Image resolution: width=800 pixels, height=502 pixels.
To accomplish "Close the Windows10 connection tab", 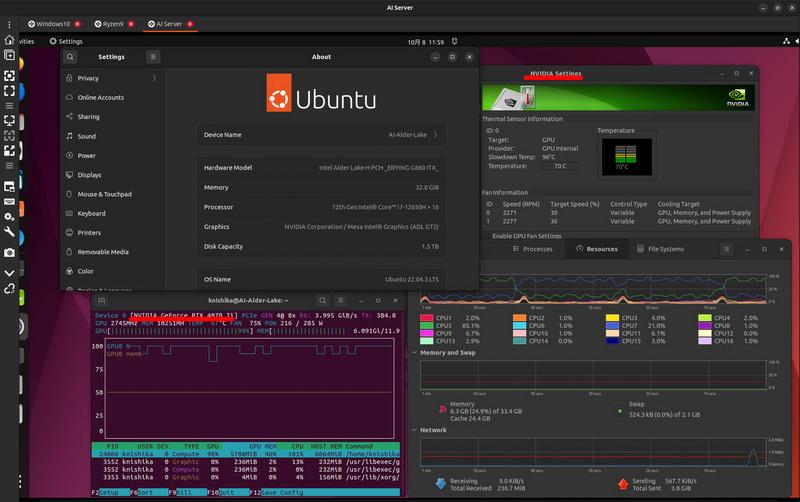I will 78,24.
